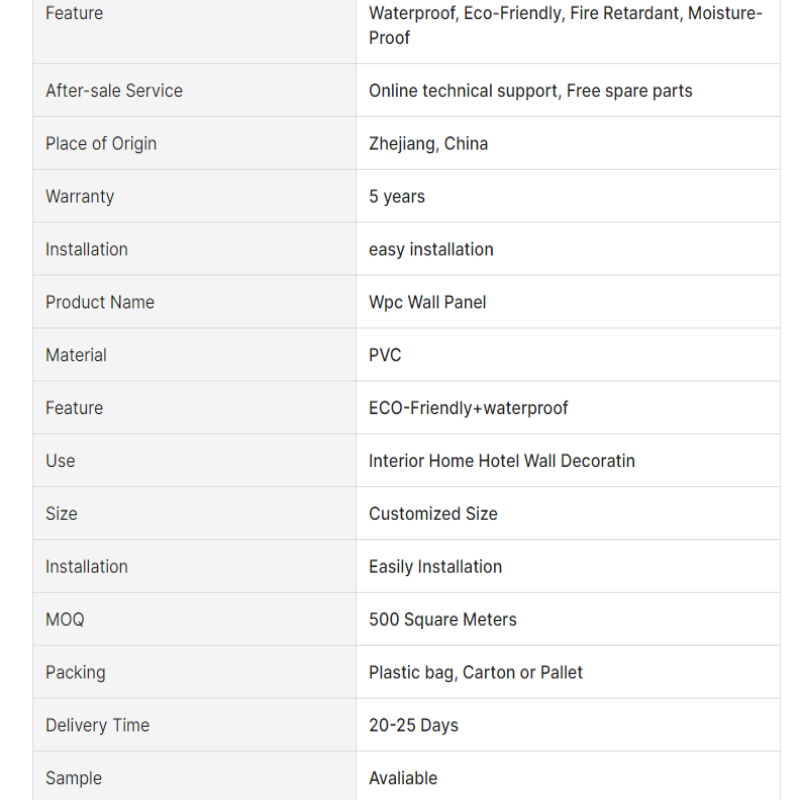This screenshot has width=800, height=800.
Task: Select the "Wpc Wall Panel" value
Action: point(427,302)
